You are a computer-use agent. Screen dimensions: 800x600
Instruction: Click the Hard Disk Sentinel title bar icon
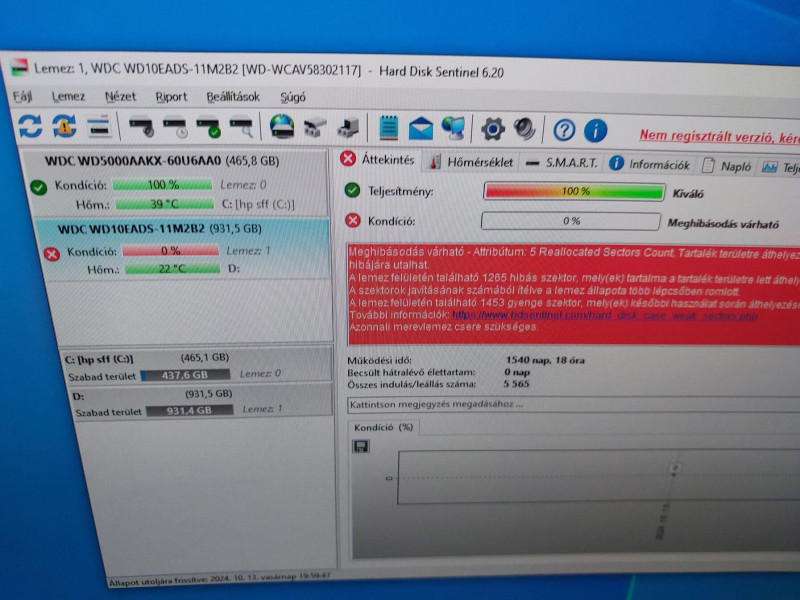coord(19,68)
